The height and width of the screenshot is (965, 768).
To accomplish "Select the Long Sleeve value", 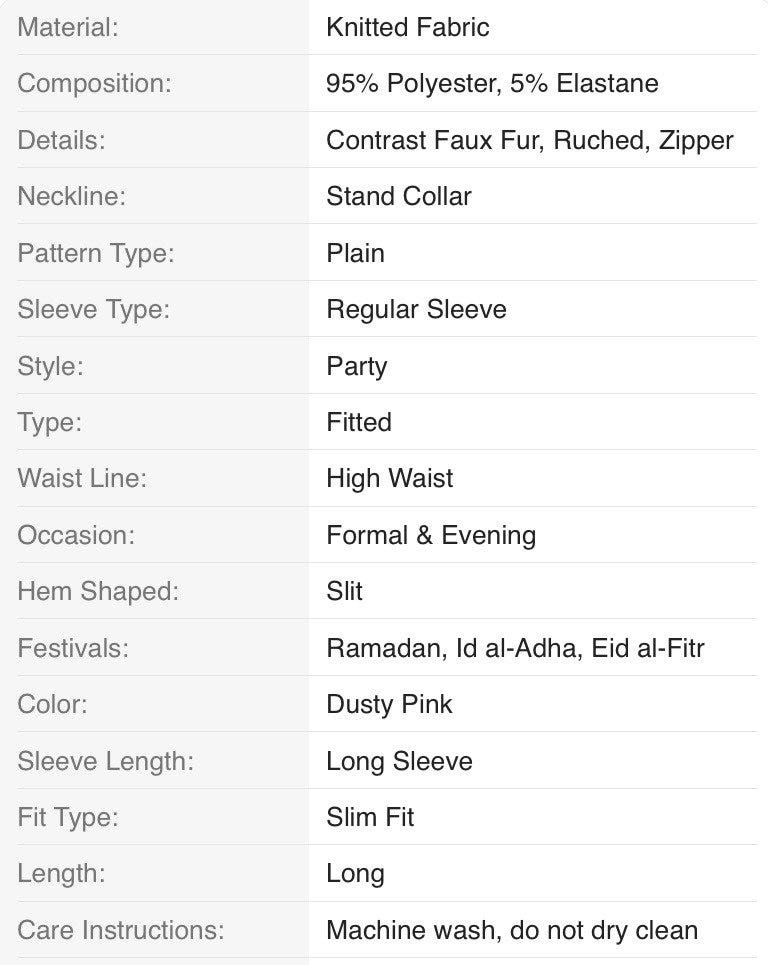I will (x=399, y=761).
